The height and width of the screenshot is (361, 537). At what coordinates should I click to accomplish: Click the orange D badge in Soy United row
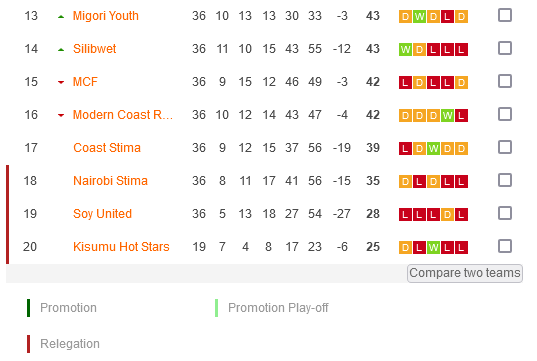coord(447,214)
